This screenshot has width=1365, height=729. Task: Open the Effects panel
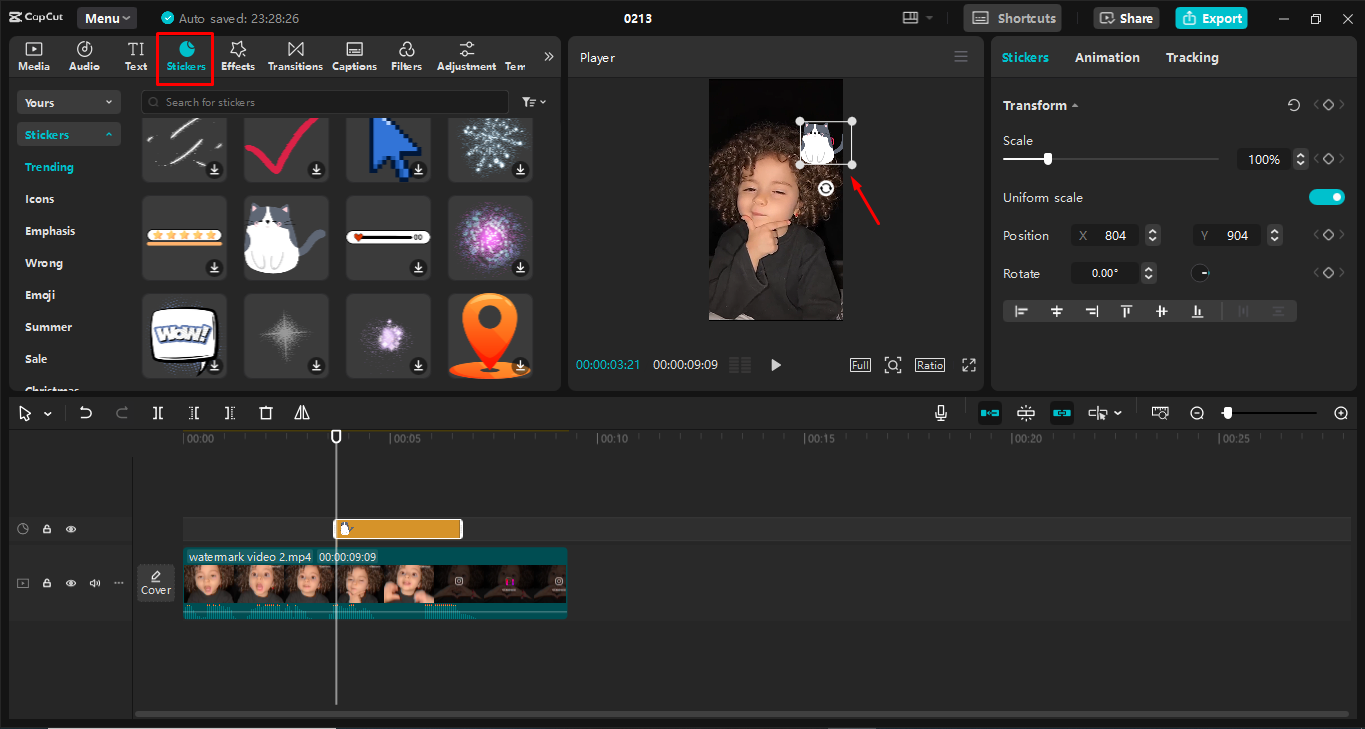click(x=237, y=56)
